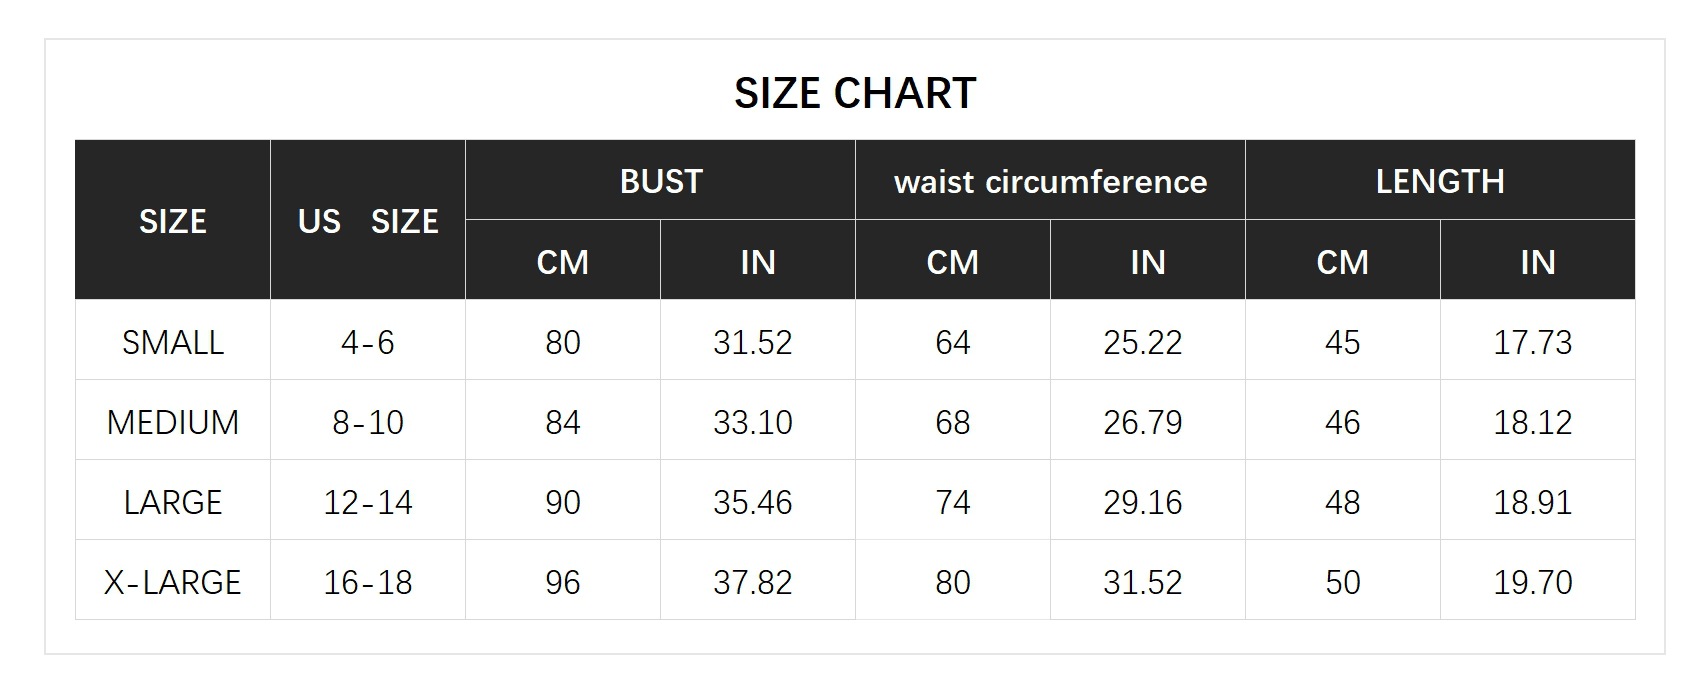Click the 96 bust centimeter cell
Viewport: 1690px width, 689px height.
coord(563,581)
